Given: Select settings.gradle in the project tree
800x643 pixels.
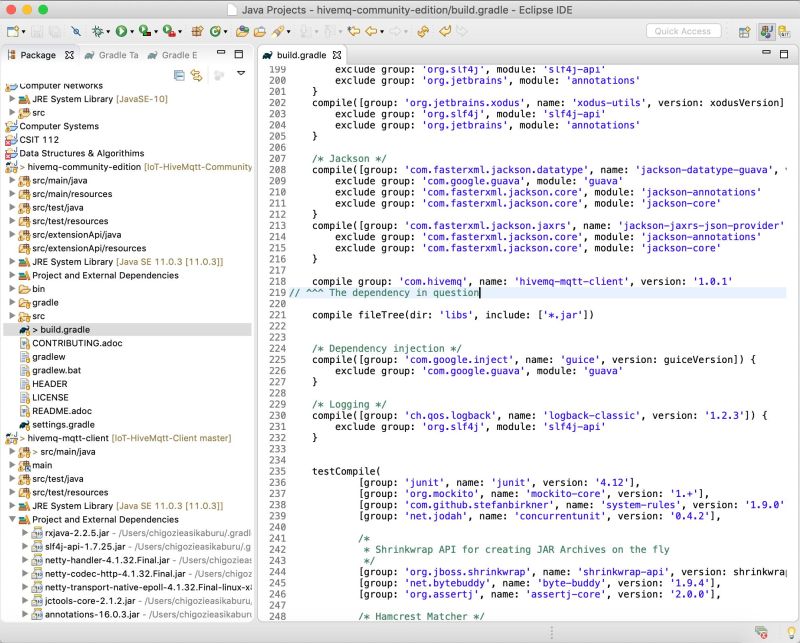Looking at the screenshot, I should [x=62, y=424].
